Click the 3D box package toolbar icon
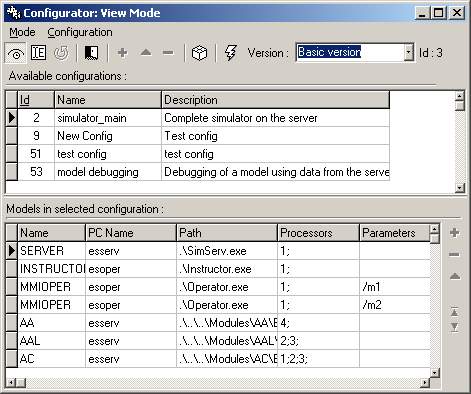Screen dimensions: 471x394 199,53
